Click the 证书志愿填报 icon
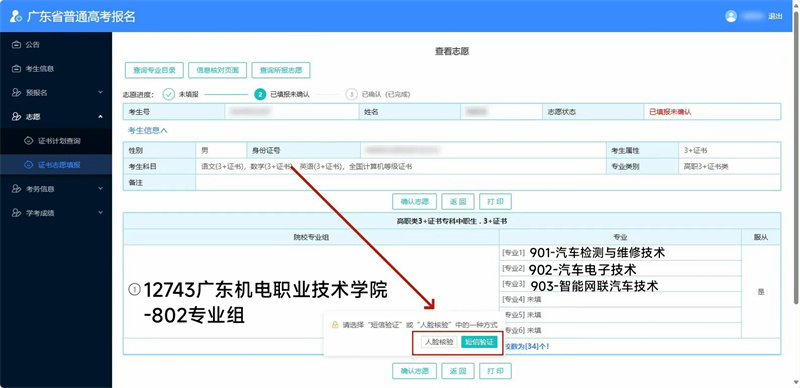800x388 pixels. [29, 164]
